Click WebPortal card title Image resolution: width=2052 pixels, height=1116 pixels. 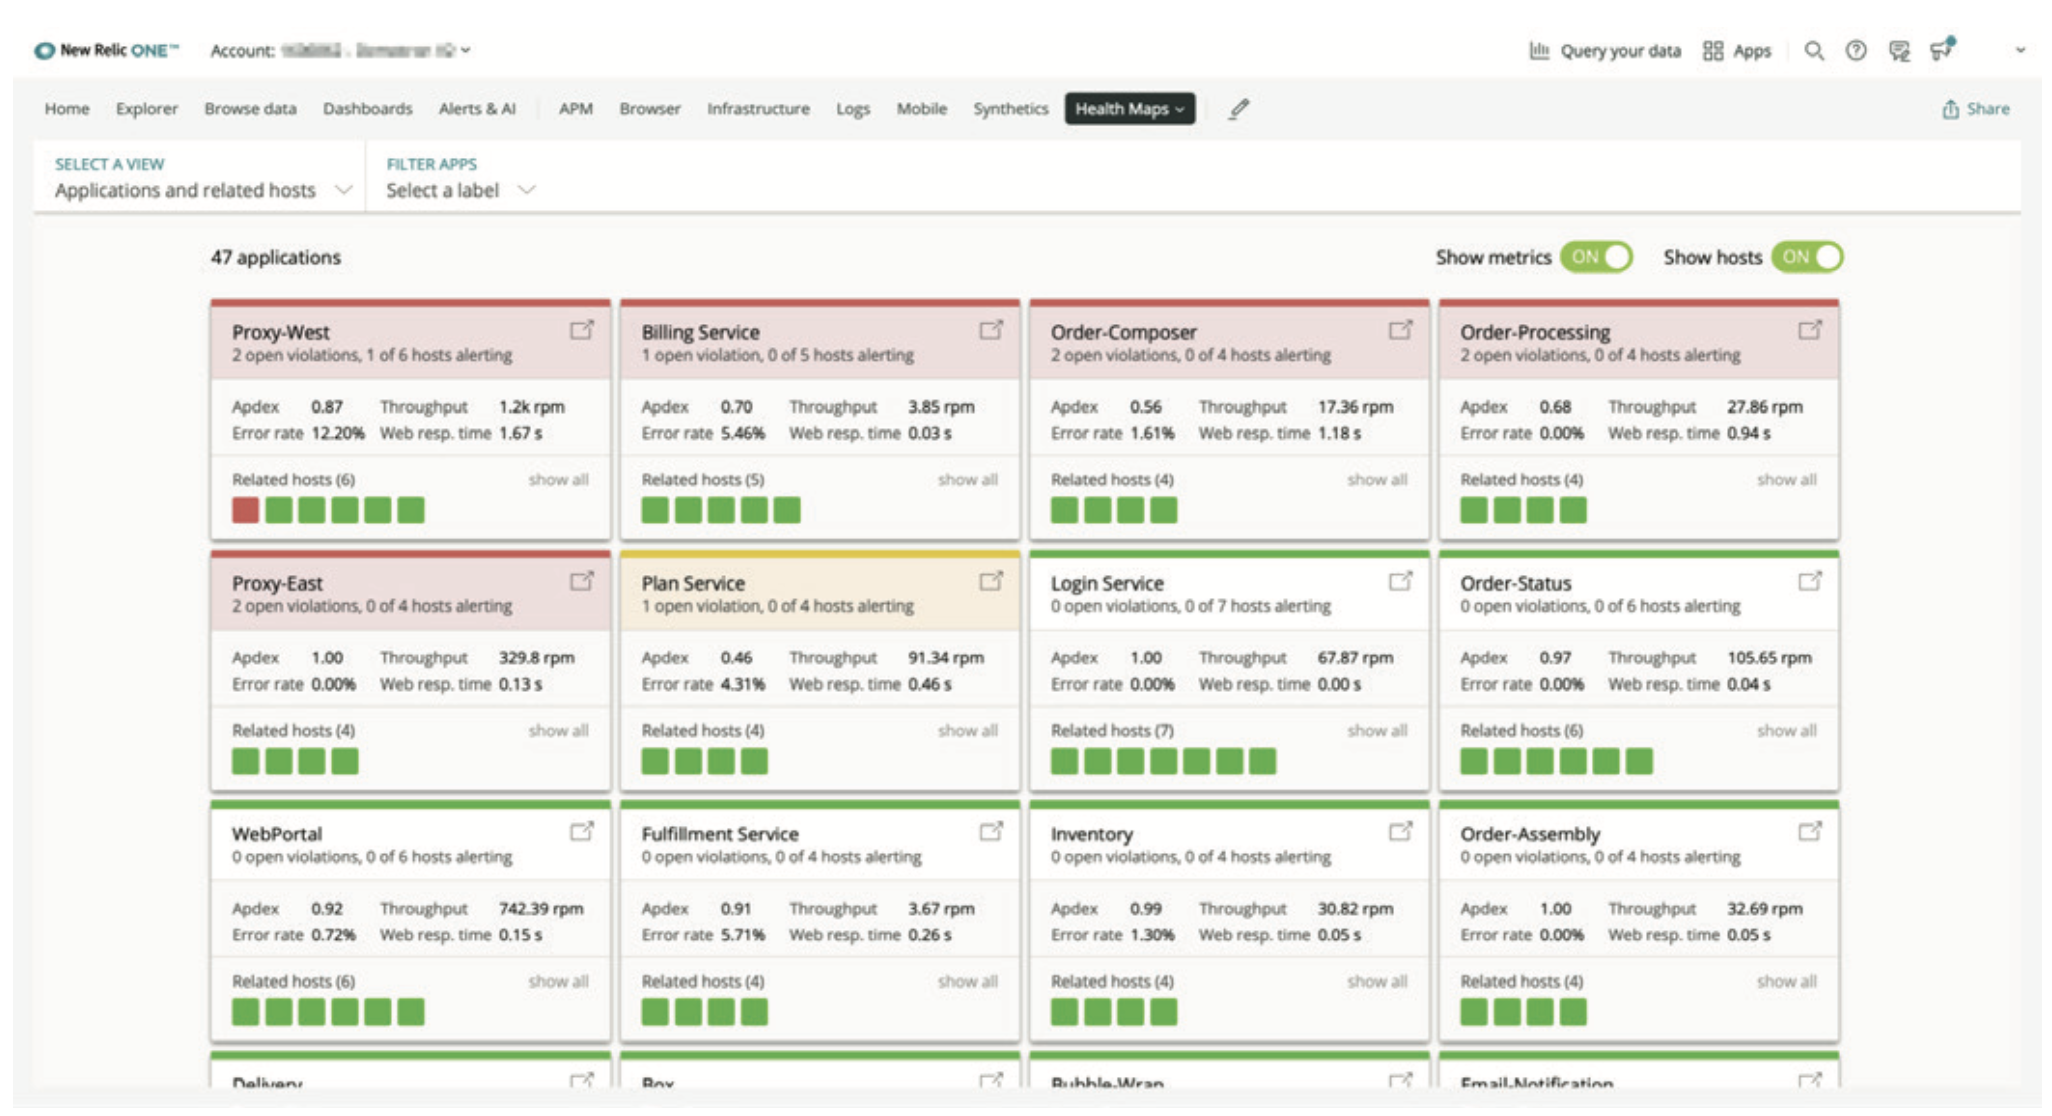[277, 833]
